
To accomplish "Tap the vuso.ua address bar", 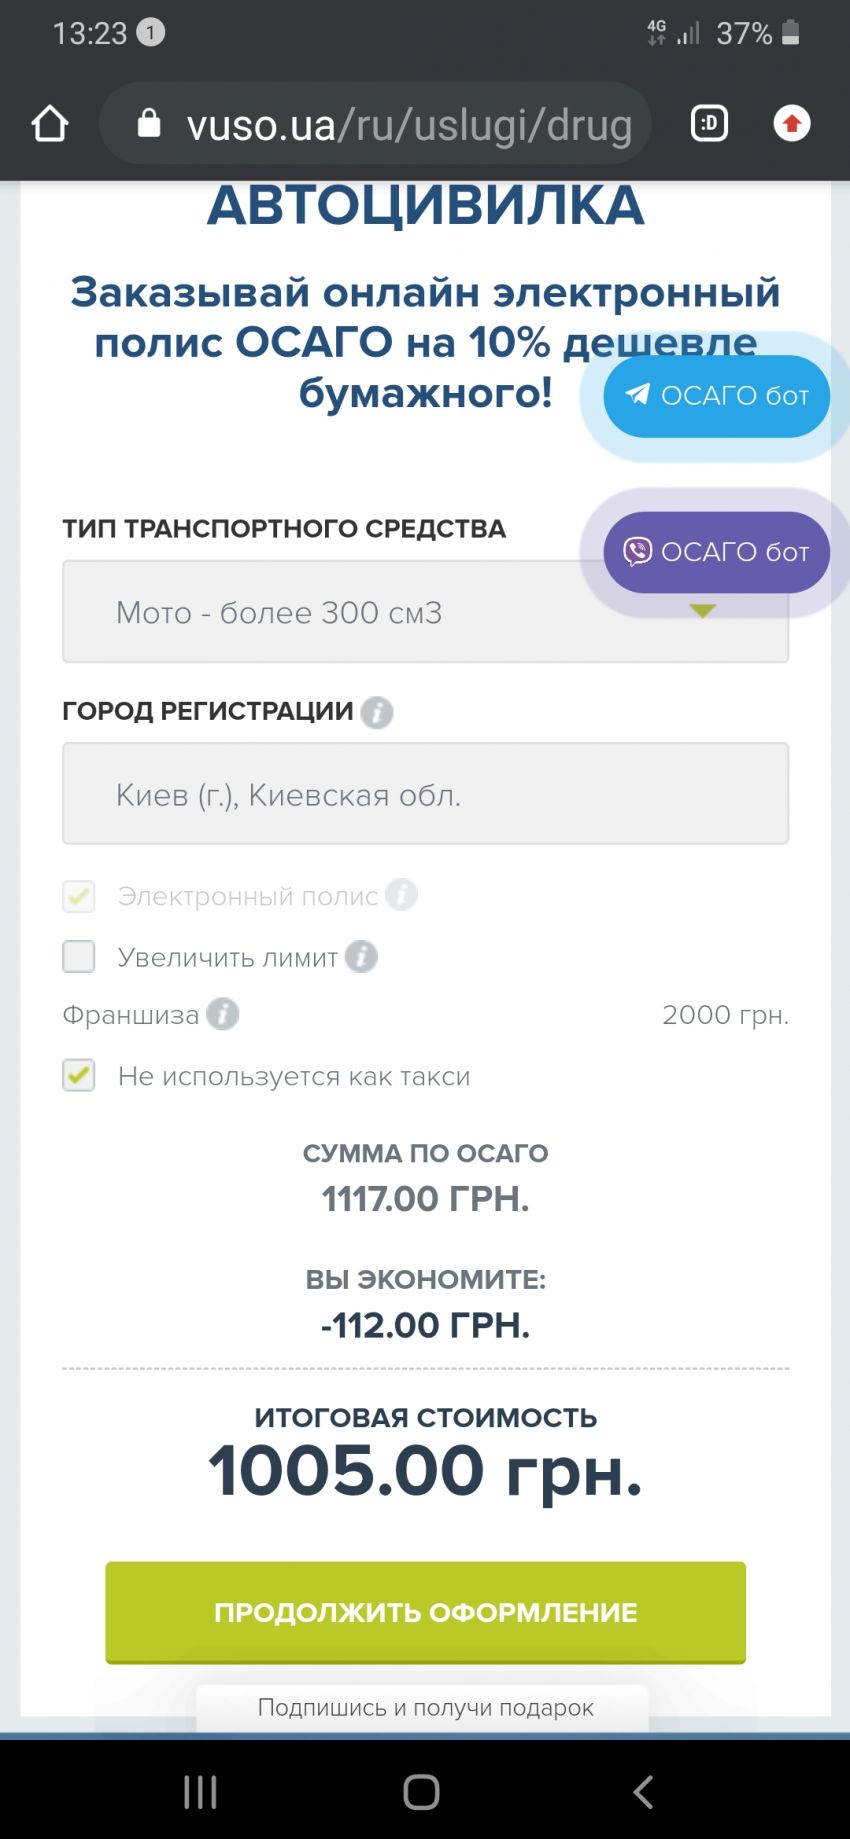I will pyautogui.click(x=375, y=124).
